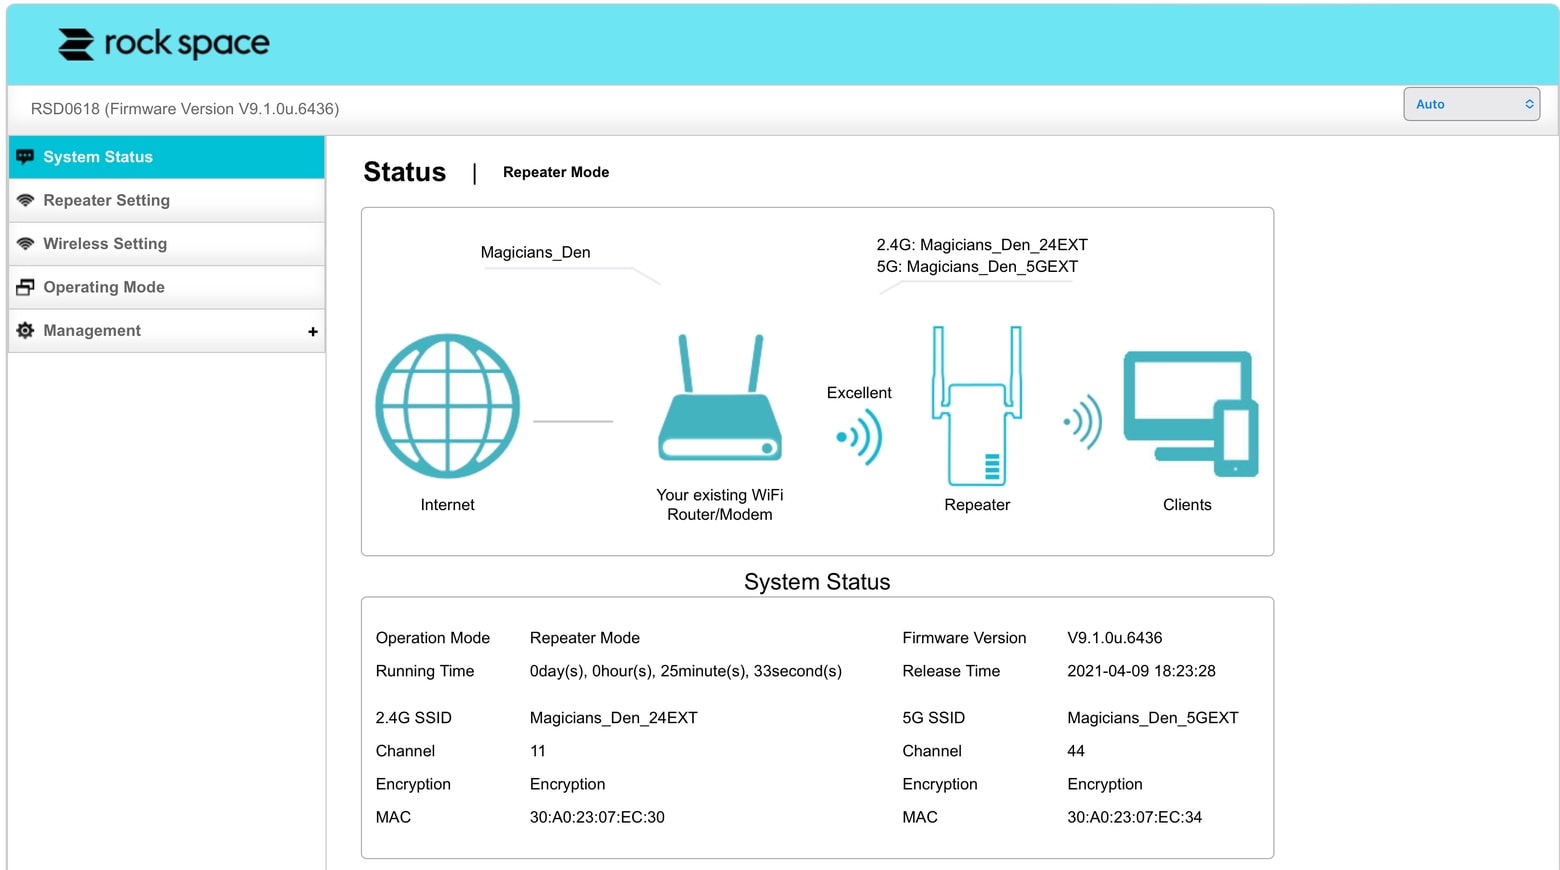The width and height of the screenshot is (1560, 870).
Task: Click signal waves between Repeater and Clients
Action: [x=1083, y=422]
